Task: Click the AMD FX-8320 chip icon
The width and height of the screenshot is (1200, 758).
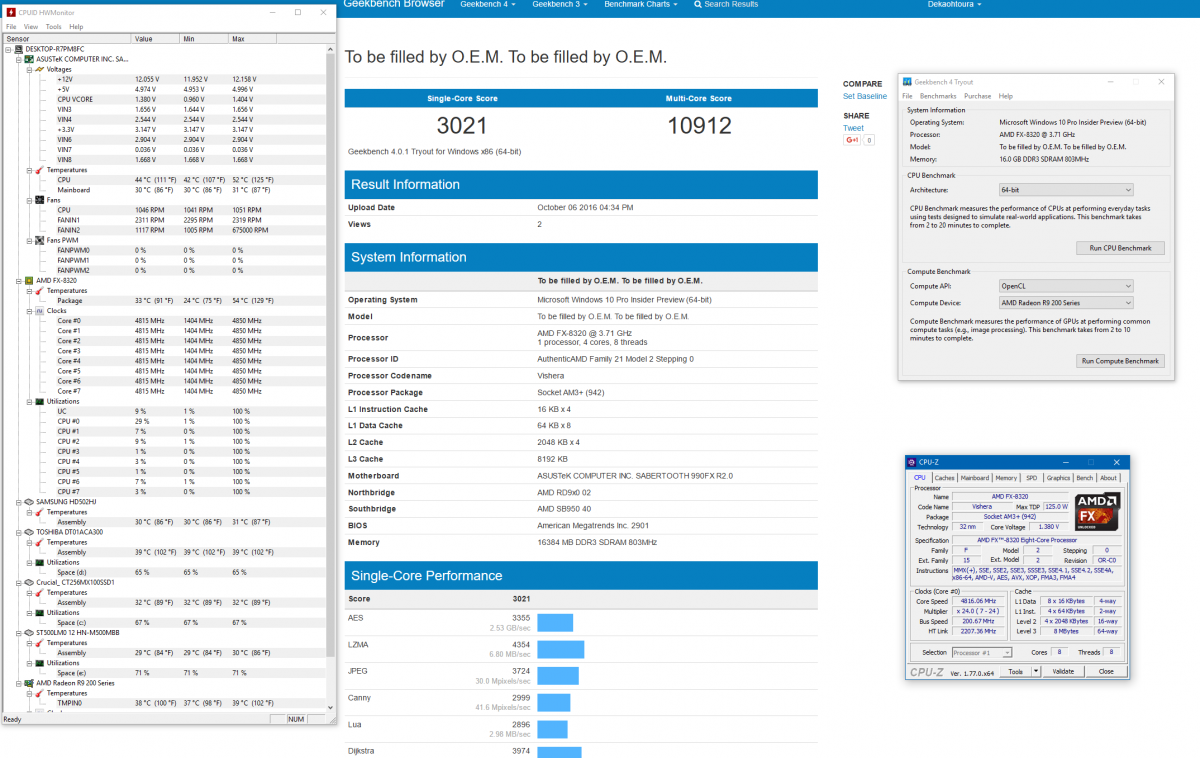Action: (29, 280)
